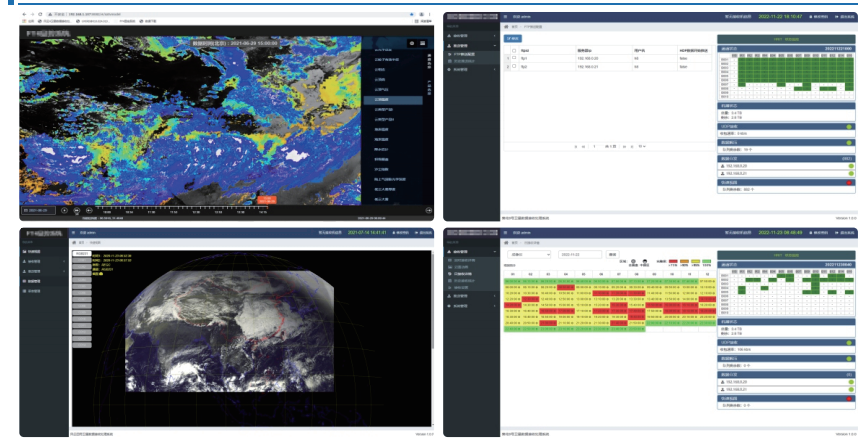The width and height of the screenshot is (864, 444).
Task: Select highlighted third submenu item in heatmap sidebar
Action: point(472,274)
